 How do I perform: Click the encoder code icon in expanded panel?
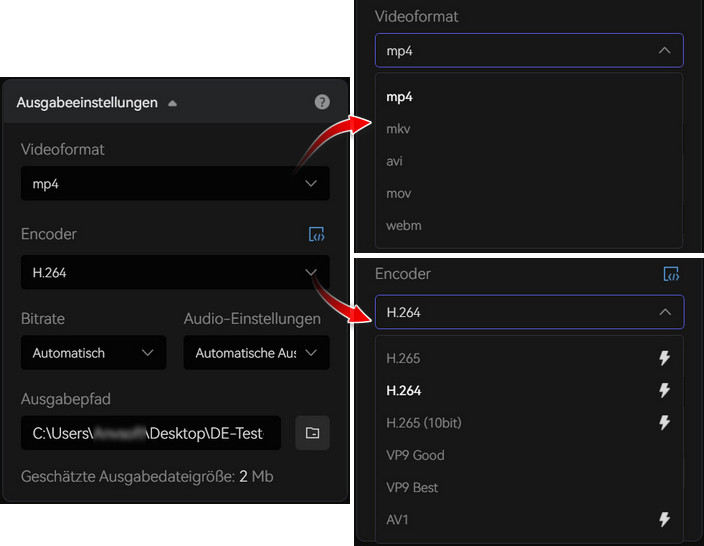click(671, 273)
